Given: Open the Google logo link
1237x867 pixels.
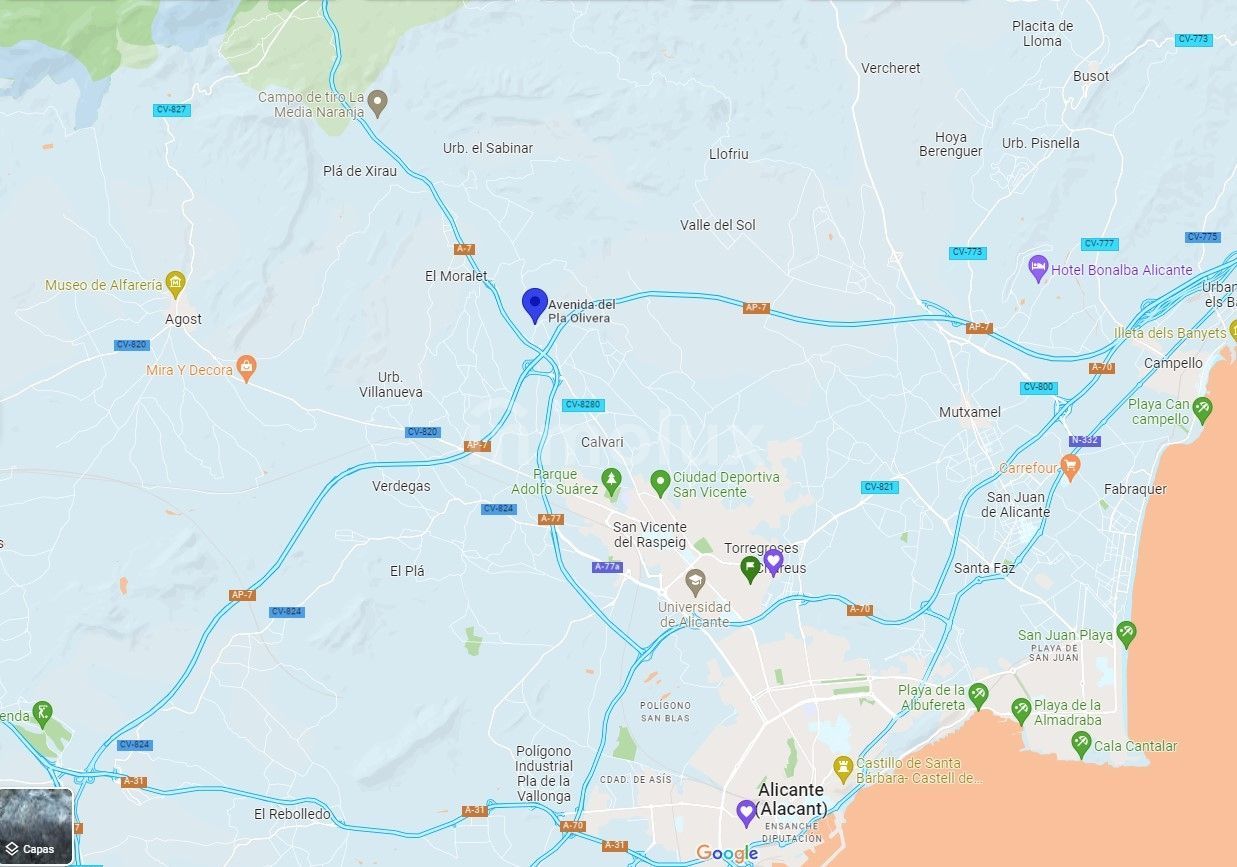Looking at the screenshot, I should coord(727,853).
